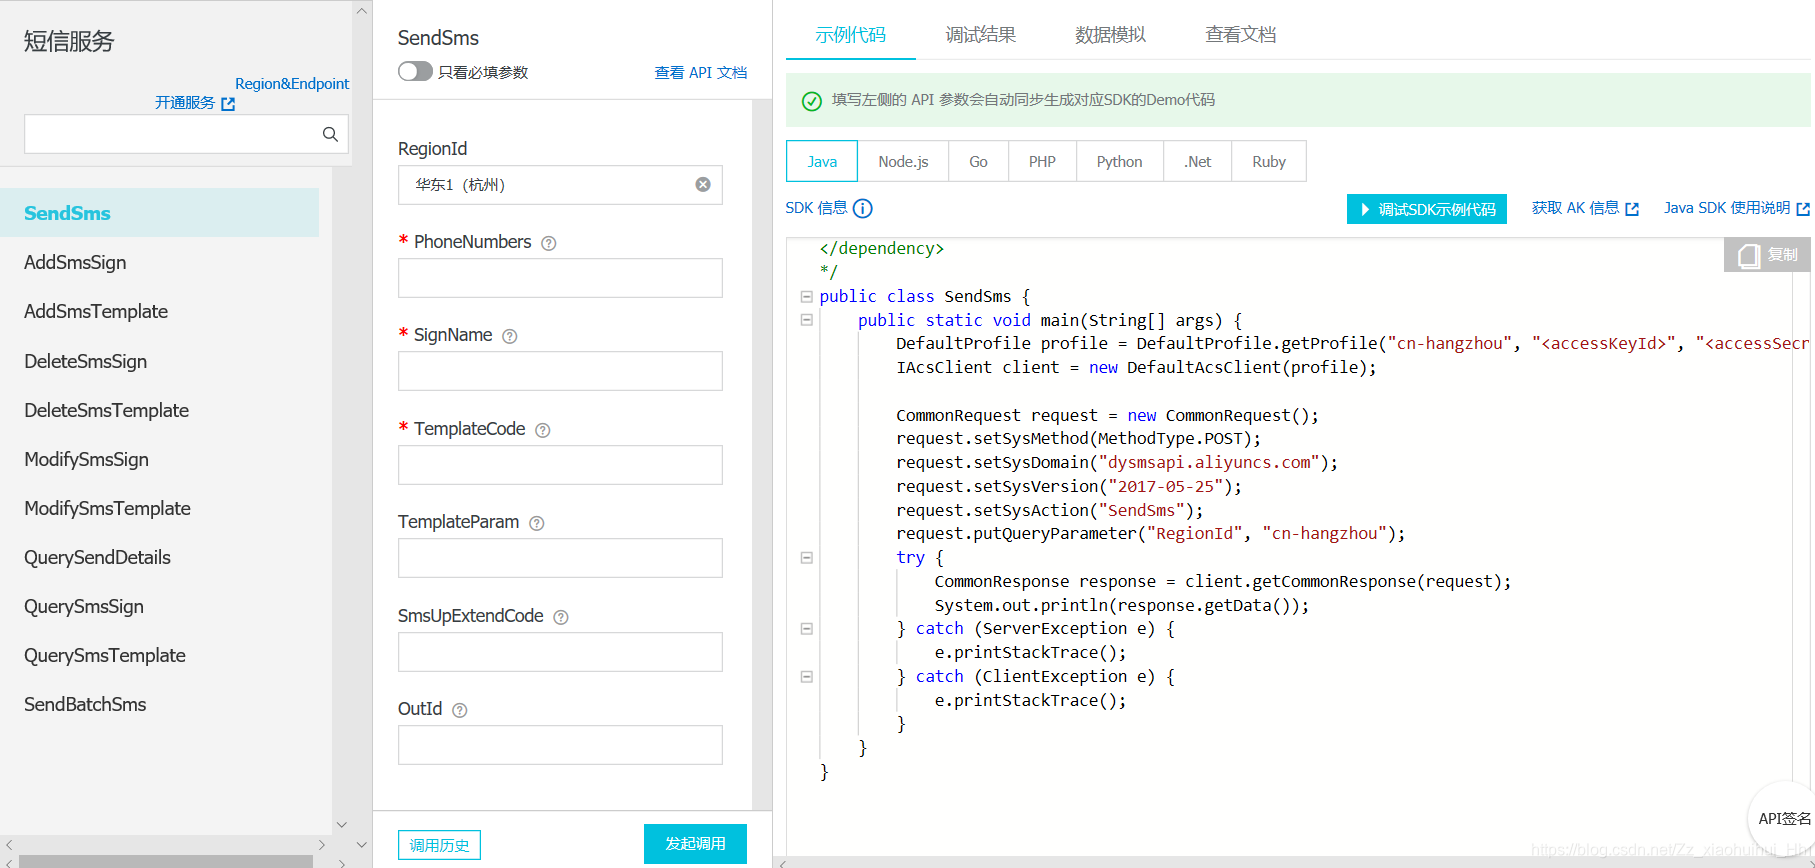The width and height of the screenshot is (1815, 868).
Task: Select ModifySmsTemplate in the API list
Action: [x=107, y=508]
